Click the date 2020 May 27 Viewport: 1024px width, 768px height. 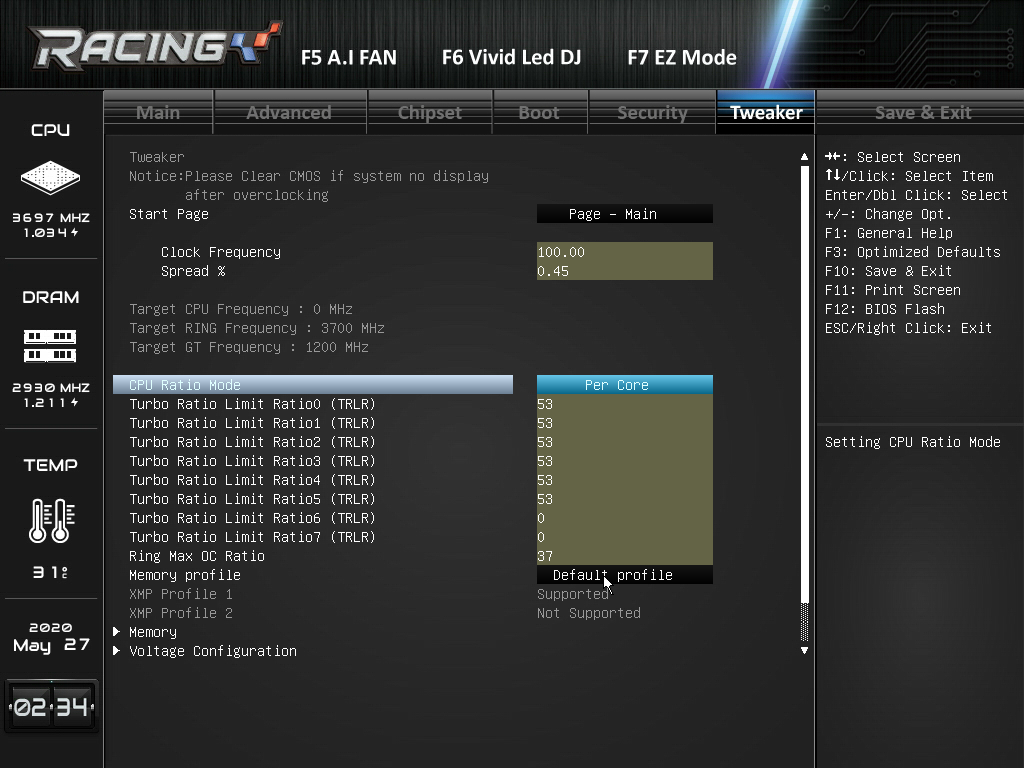pos(51,637)
